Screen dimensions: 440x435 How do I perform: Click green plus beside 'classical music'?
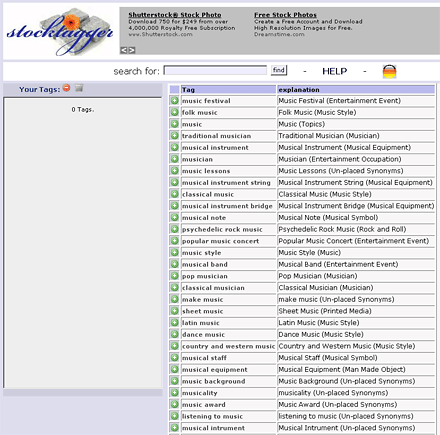[174, 194]
